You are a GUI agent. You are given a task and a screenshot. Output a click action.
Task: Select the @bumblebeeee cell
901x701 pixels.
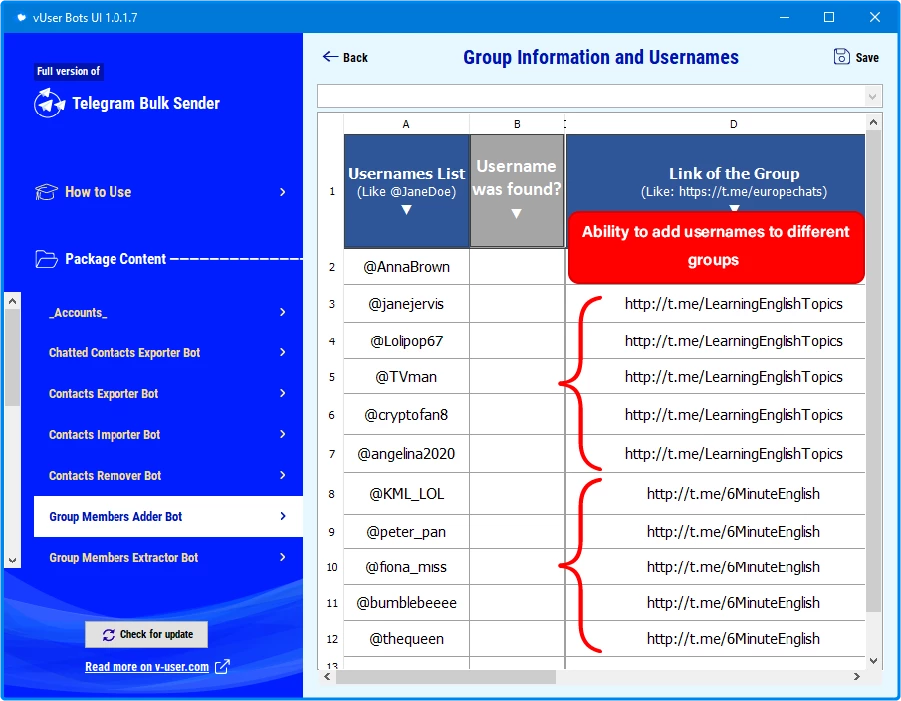[406, 603]
